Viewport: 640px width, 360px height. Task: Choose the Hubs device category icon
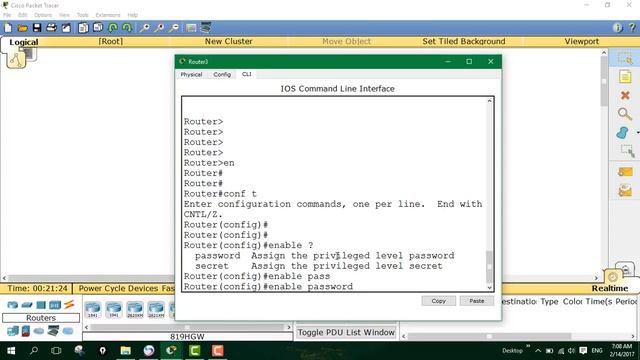pyautogui.click(x=41, y=304)
